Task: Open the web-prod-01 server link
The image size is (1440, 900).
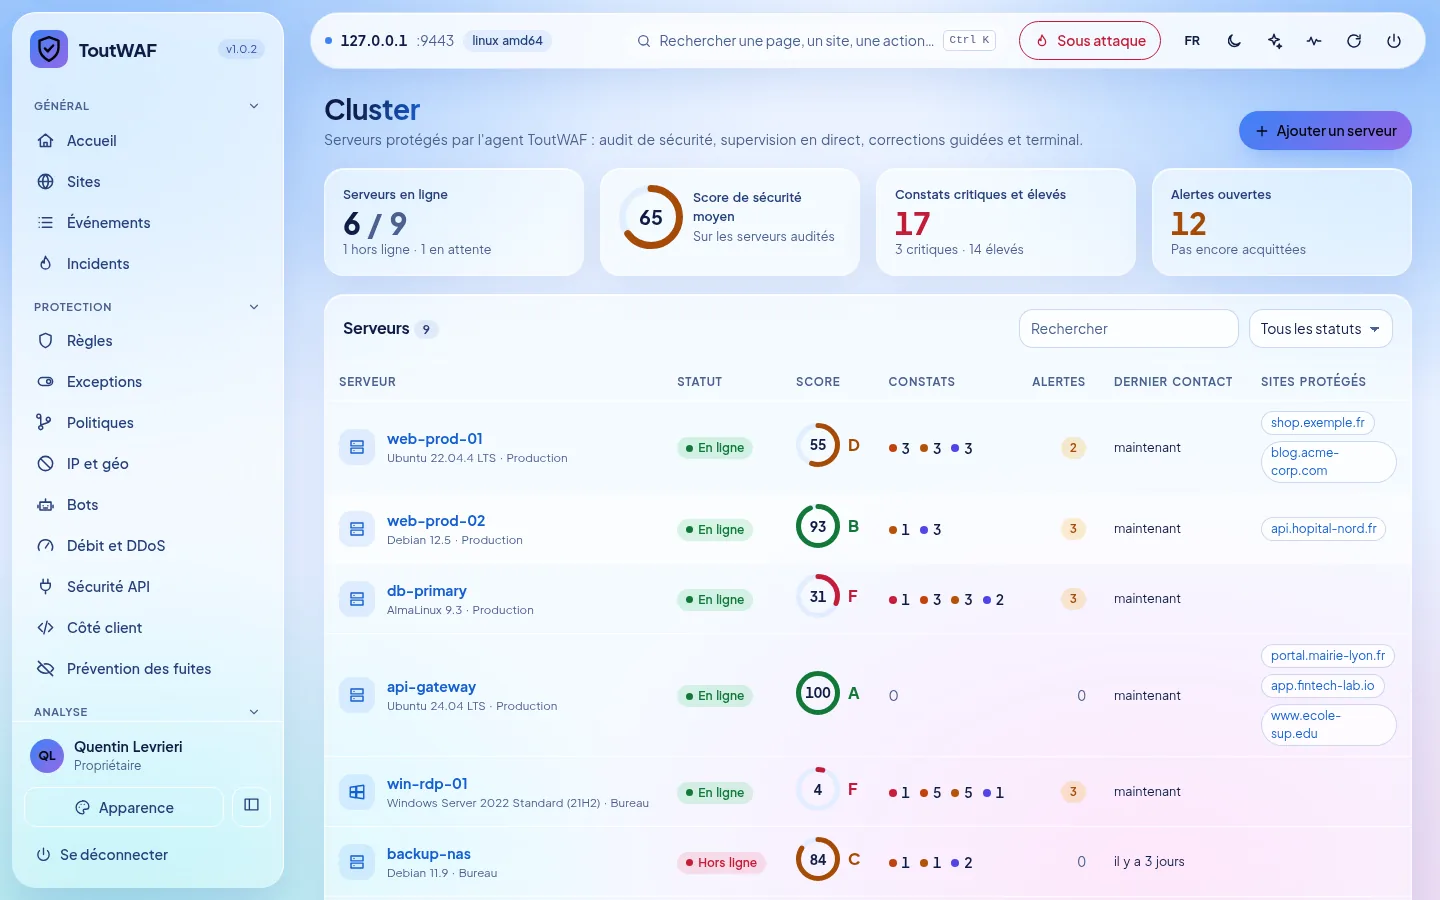Action: click(435, 439)
